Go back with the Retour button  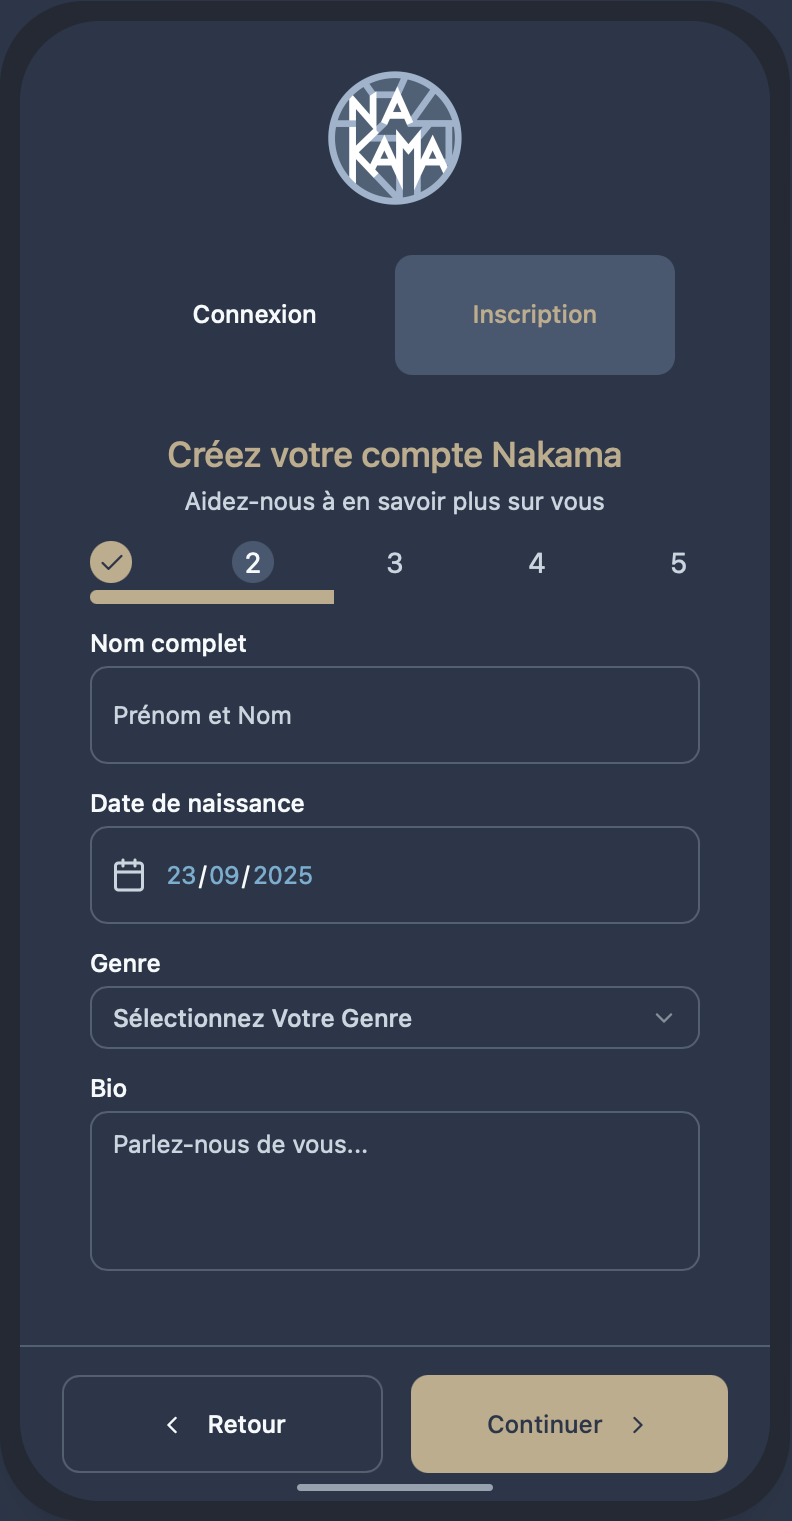tap(222, 1424)
